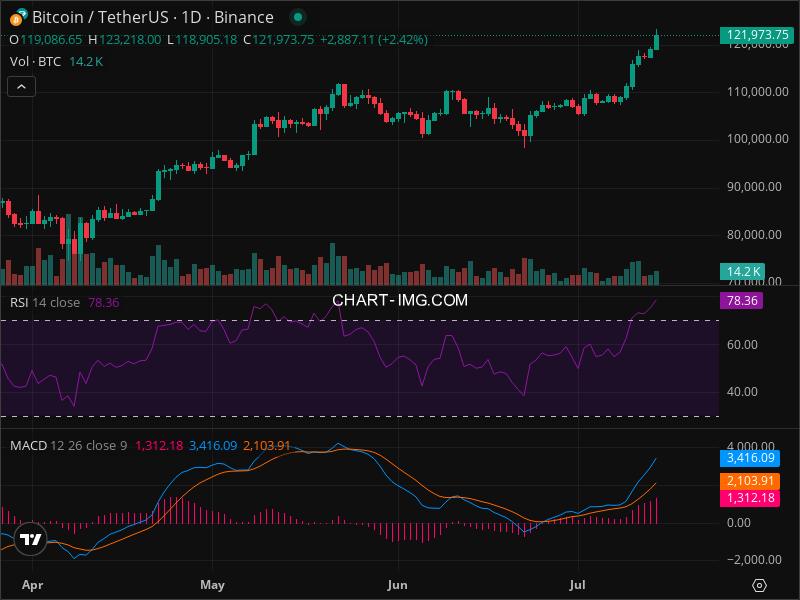Click the May label on the time axis

tap(212, 585)
